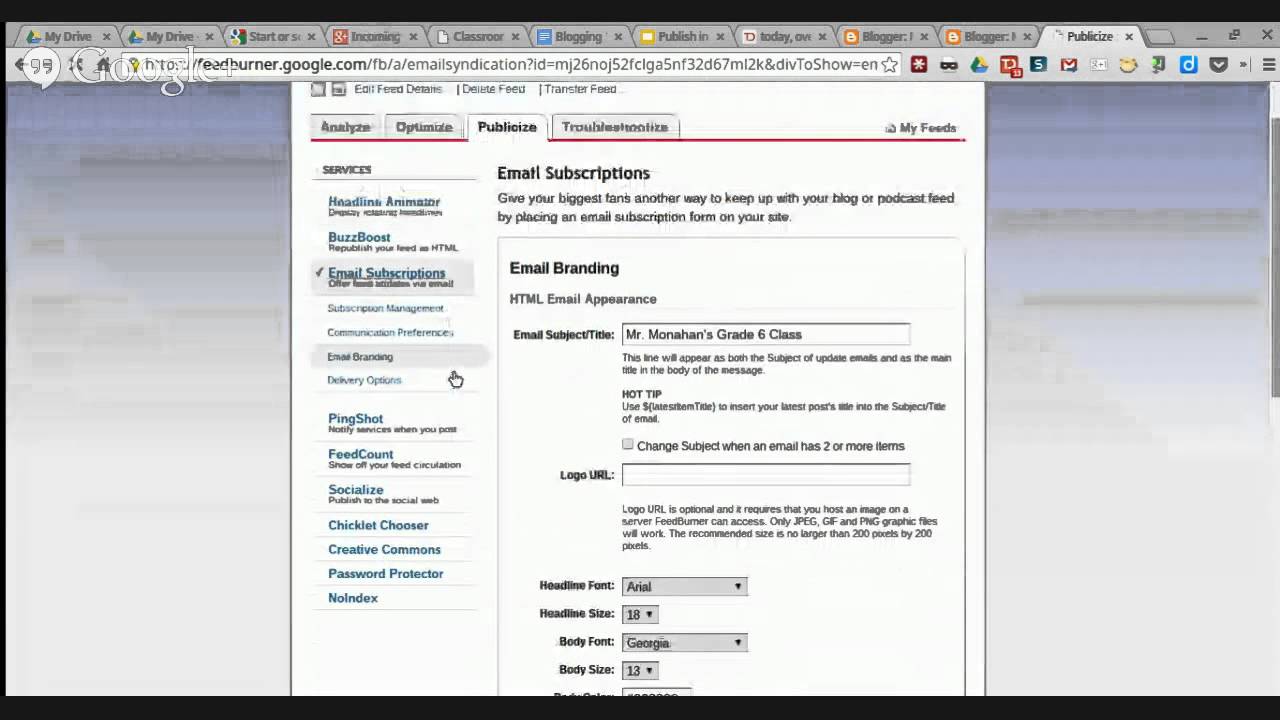Viewport: 1280px width, 720px height.
Task: Click the small icon at far left of feed links
Action: [318, 89]
